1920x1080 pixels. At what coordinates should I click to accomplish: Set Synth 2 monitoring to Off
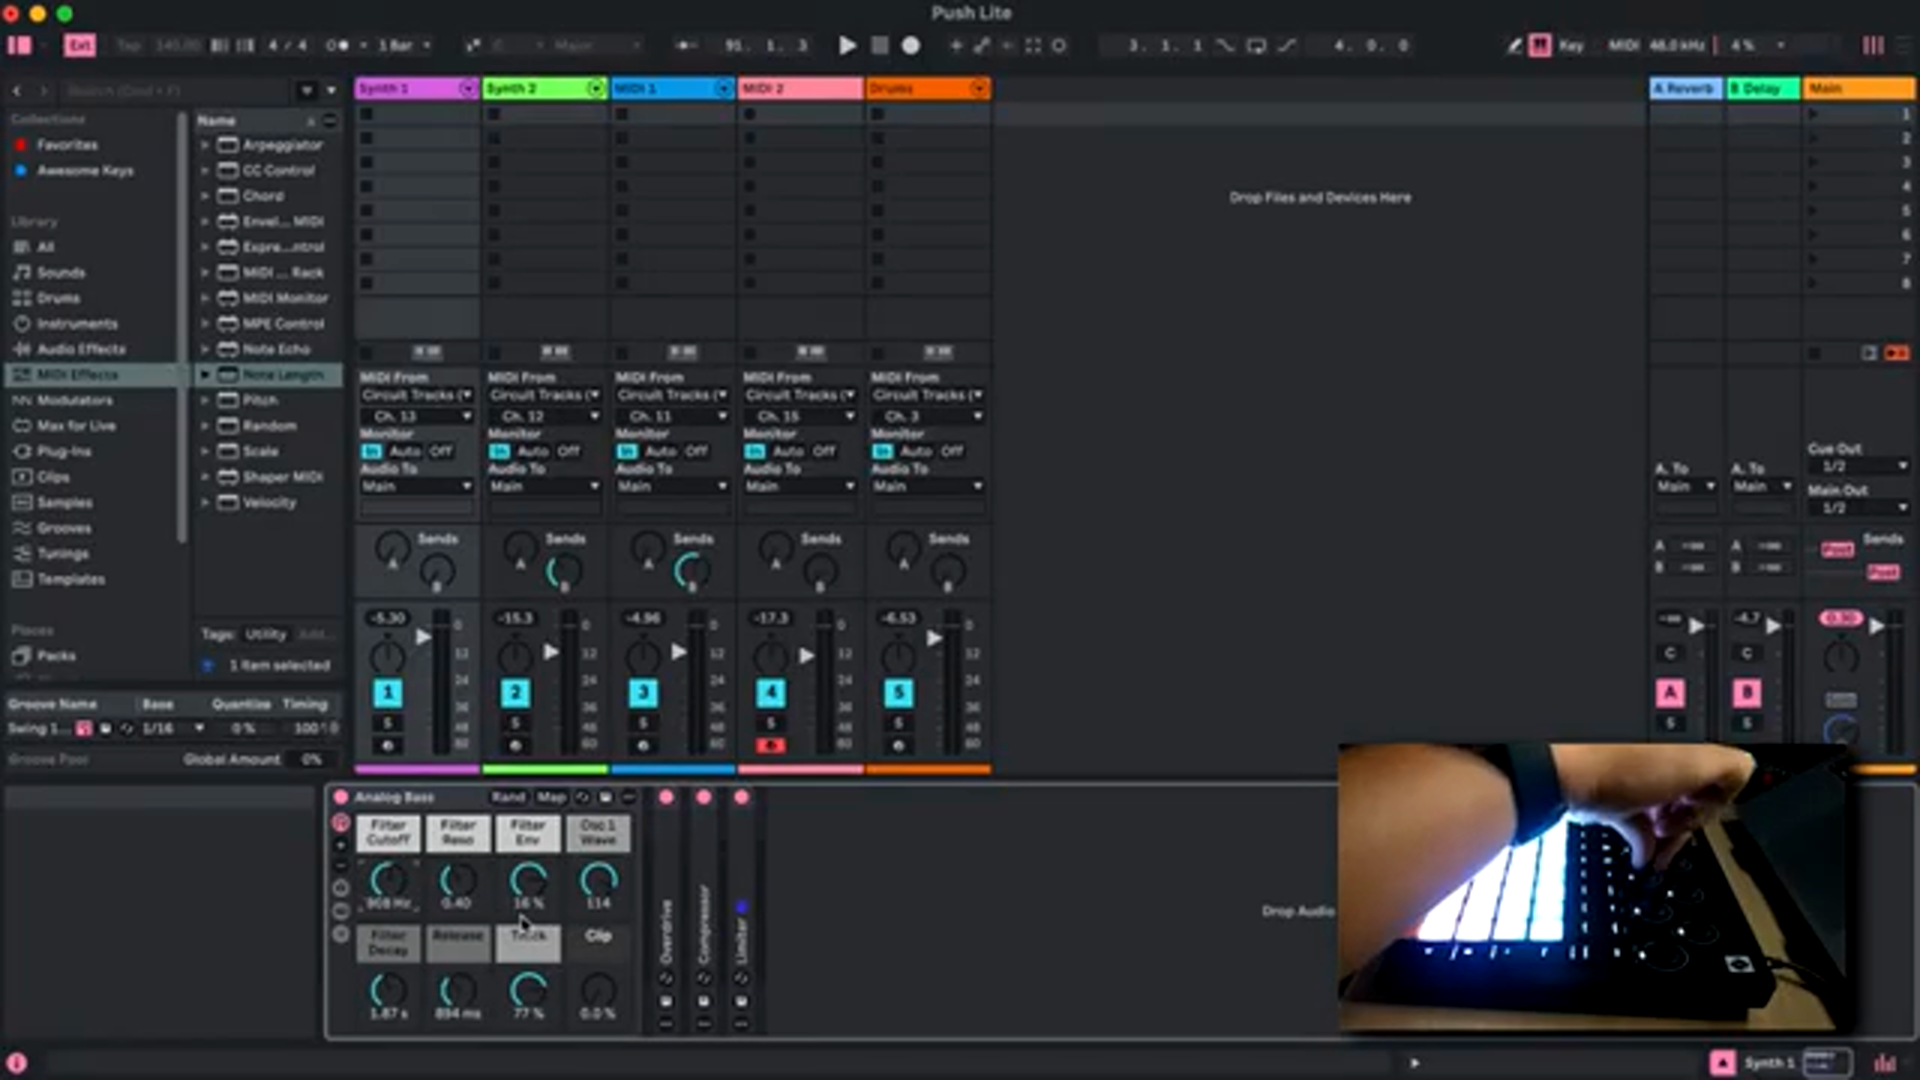coord(567,451)
